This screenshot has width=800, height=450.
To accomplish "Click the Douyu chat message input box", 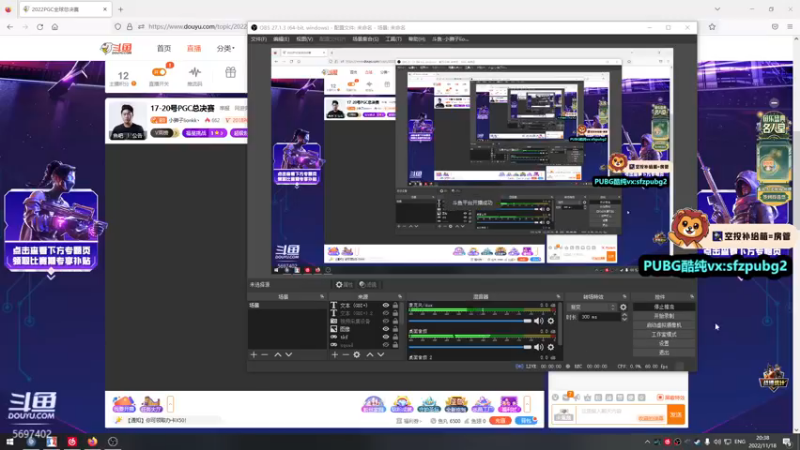I will [621, 415].
